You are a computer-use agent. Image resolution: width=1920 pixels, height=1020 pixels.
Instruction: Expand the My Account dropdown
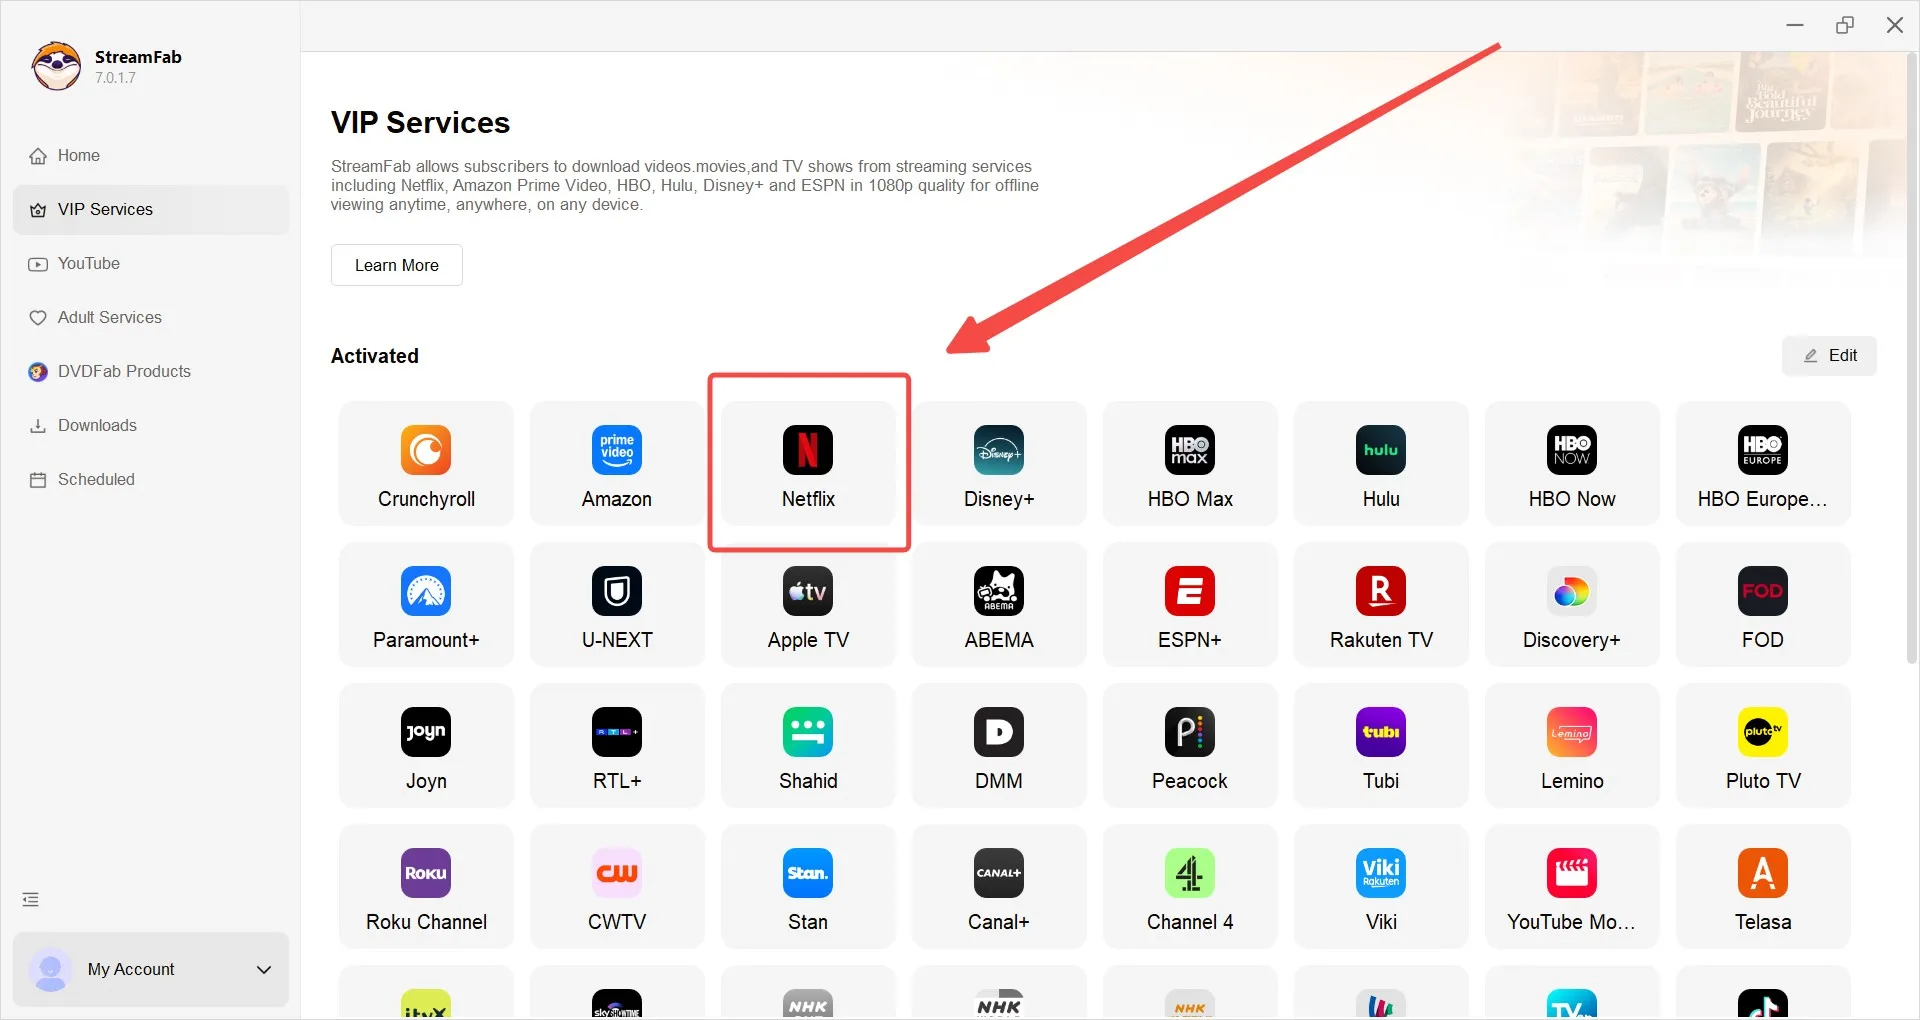click(x=151, y=970)
